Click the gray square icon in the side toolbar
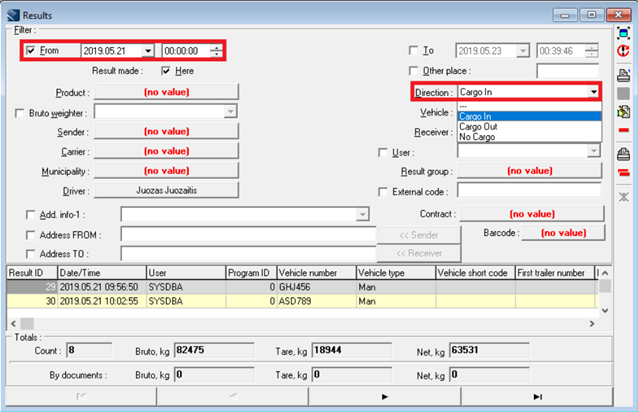Screen dimensions: 638x412 [x=623, y=94]
